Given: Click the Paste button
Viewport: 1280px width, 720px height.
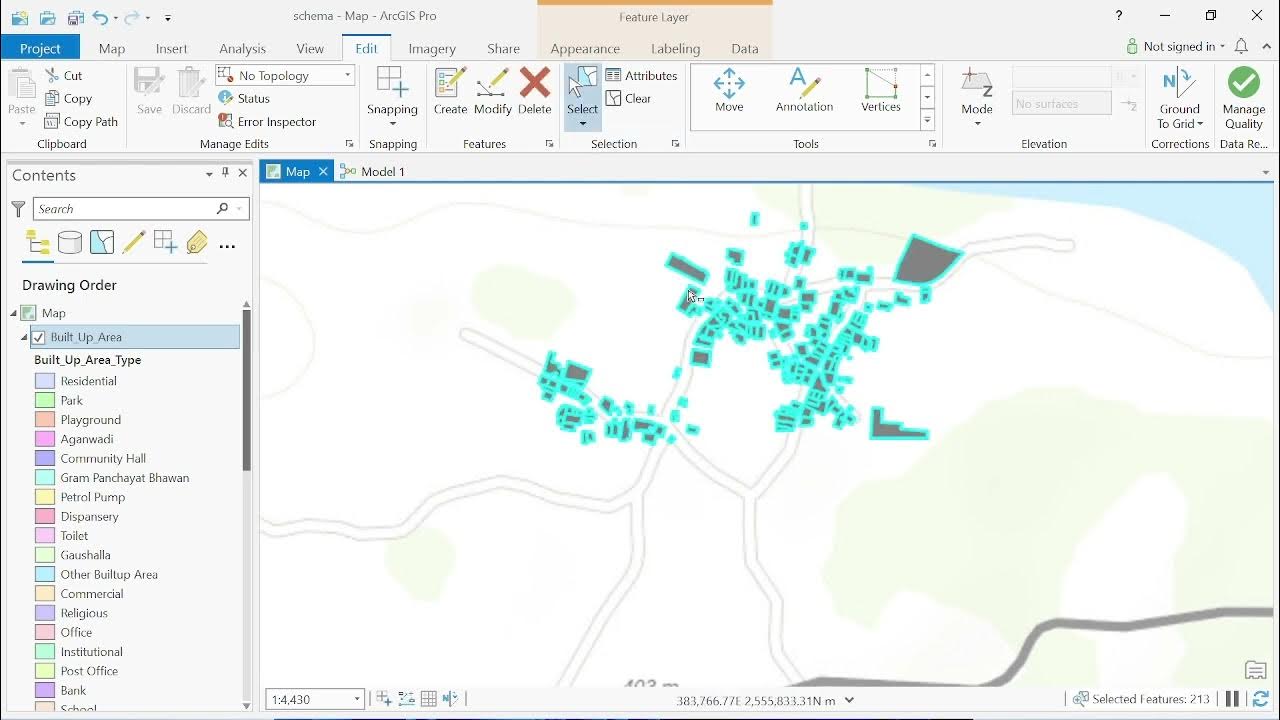Looking at the screenshot, I should [x=21, y=97].
